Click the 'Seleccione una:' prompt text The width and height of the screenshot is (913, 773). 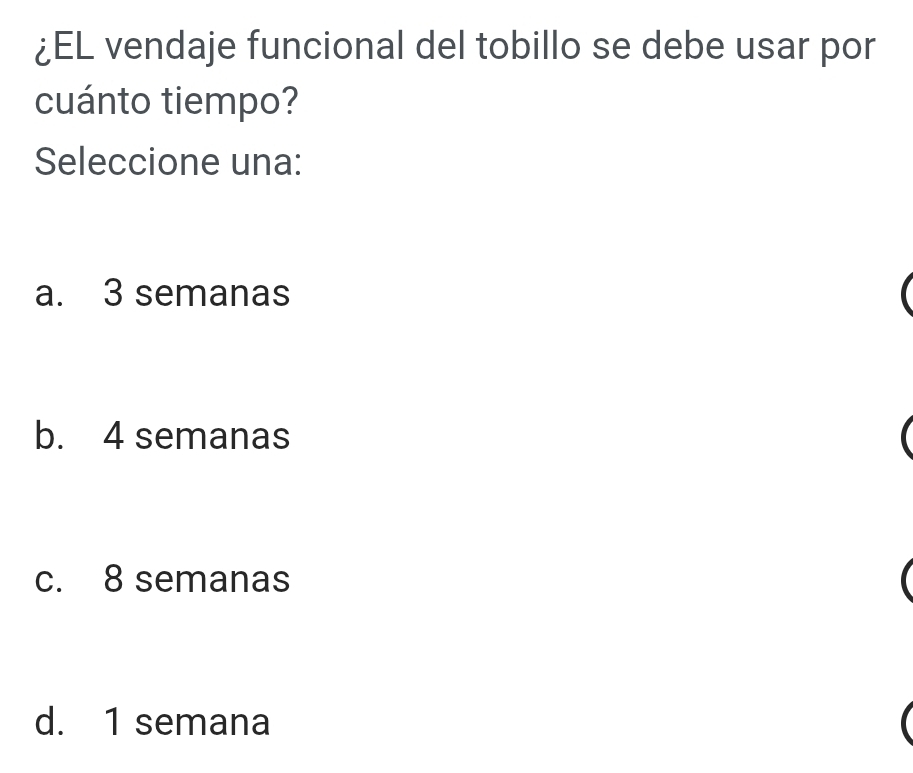click(x=169, y=161)
